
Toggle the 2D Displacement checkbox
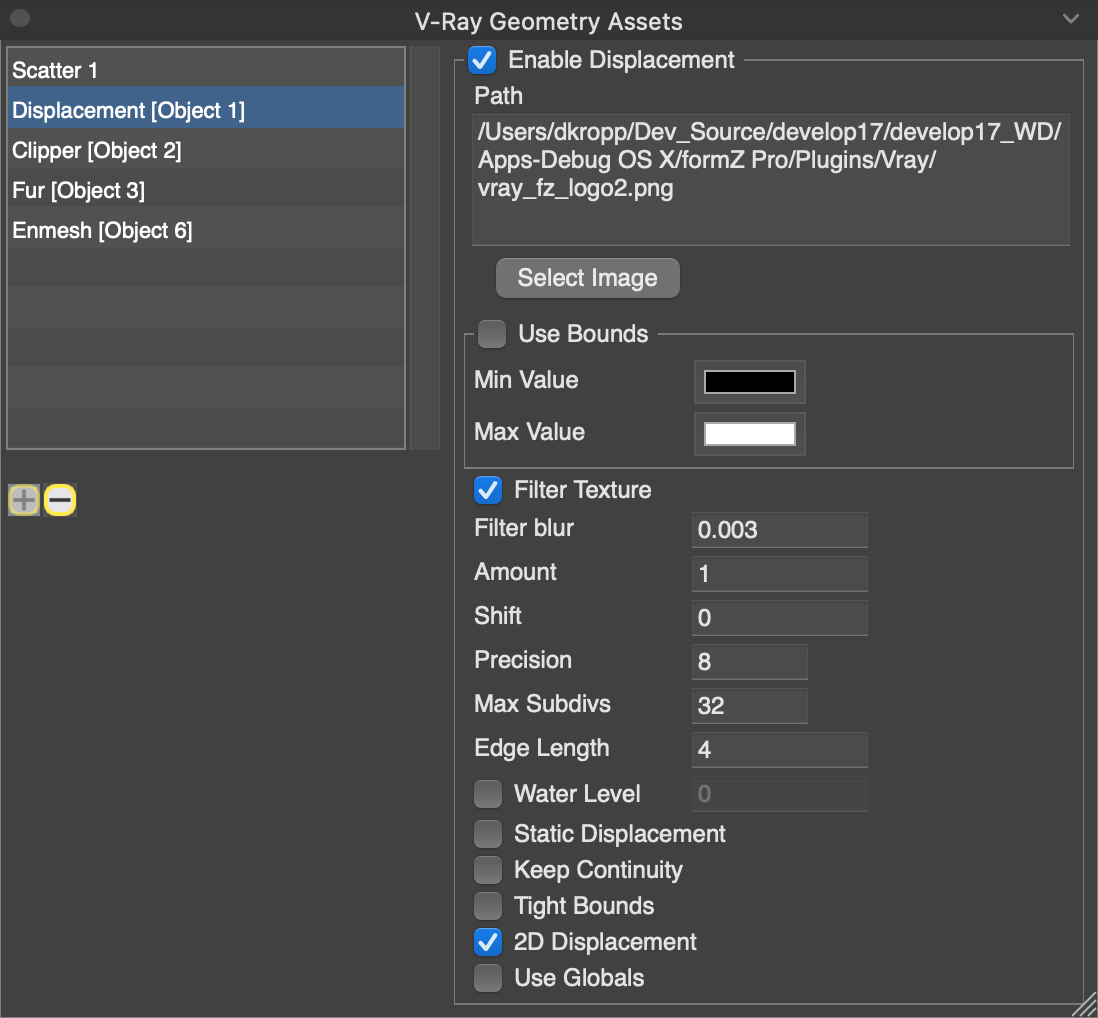pyautogui.click(x=488, y=942)
